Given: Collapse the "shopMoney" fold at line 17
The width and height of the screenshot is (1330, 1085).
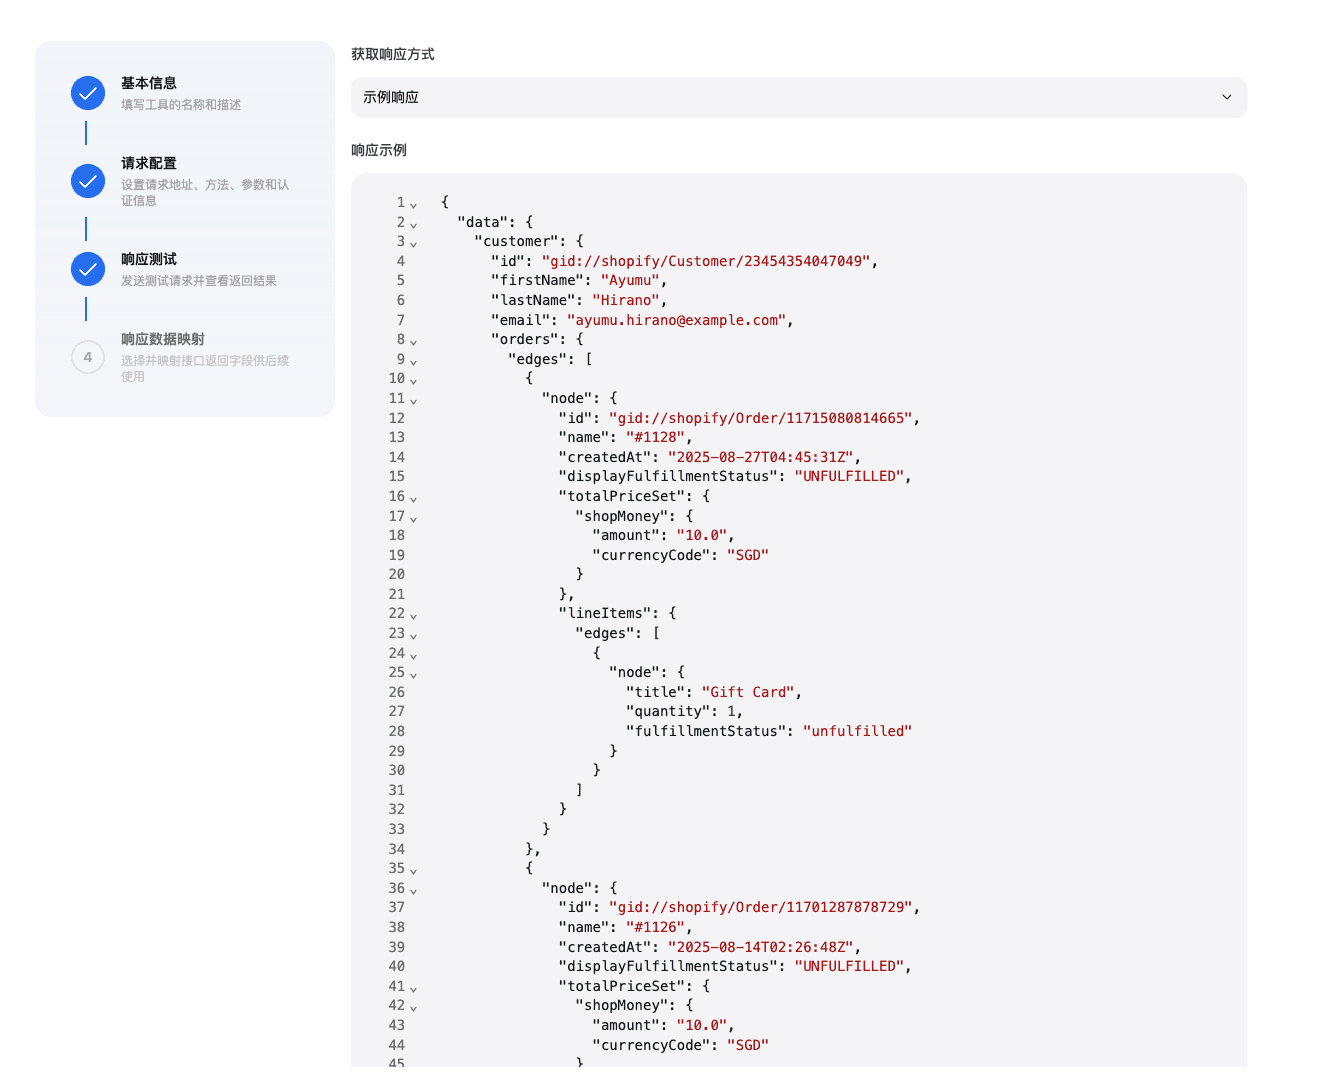Looking at the screenshot, I should (x=413, y=518).
